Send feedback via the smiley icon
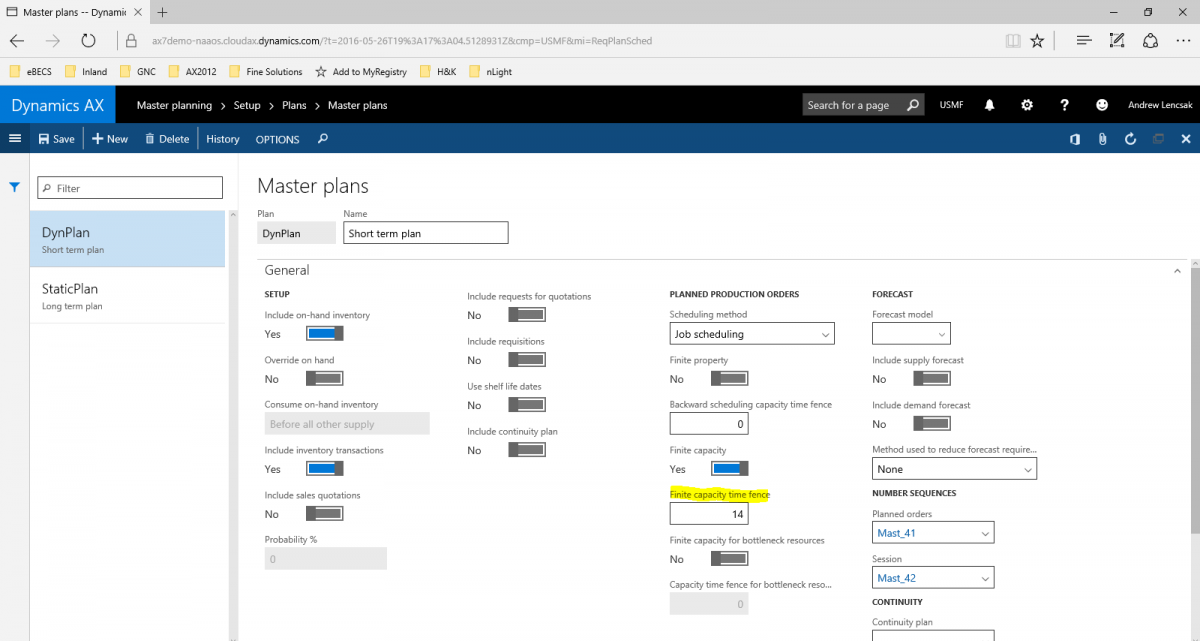The width and height of the screenshot is (1200, 641). 1102,105
